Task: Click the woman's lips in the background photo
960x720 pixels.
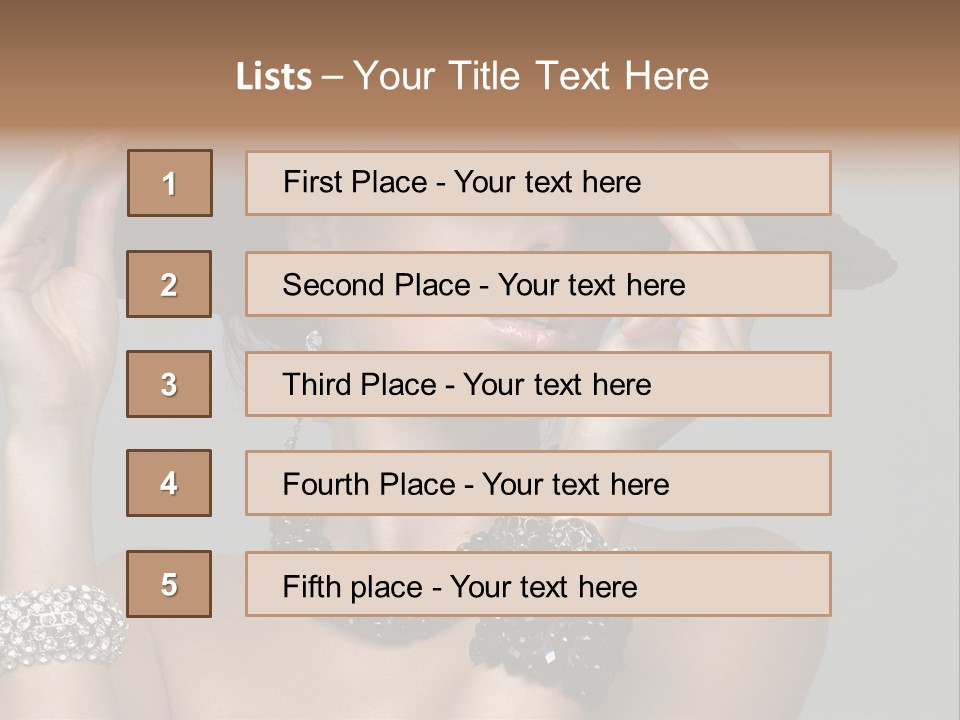Action: point(528,334)
